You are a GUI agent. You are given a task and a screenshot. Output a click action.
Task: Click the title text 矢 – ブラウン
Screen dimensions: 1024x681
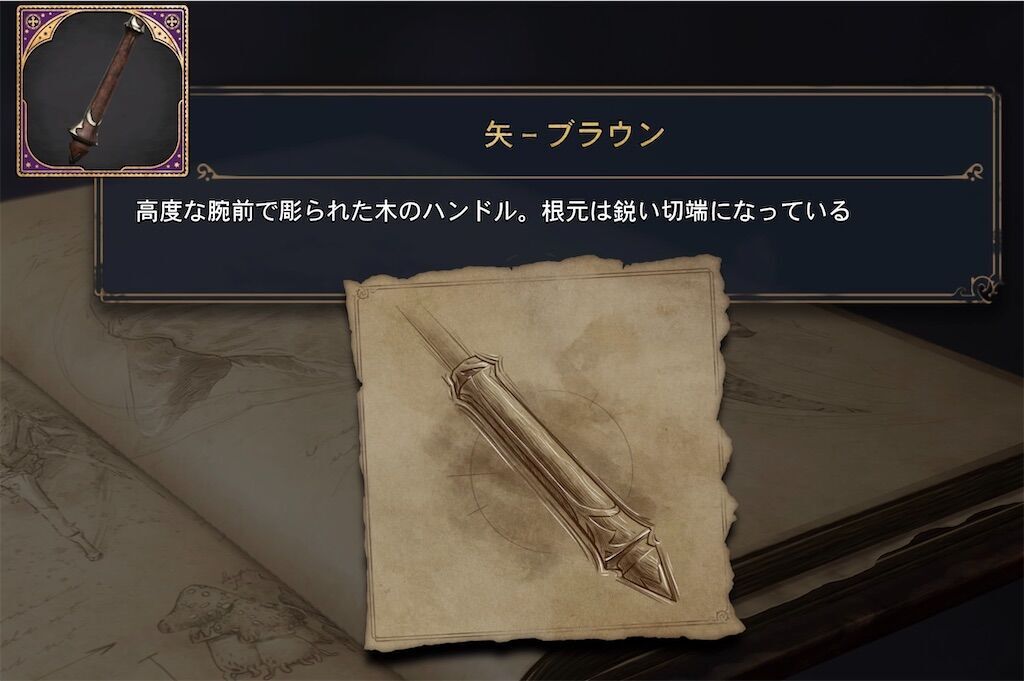coord(574,134)
